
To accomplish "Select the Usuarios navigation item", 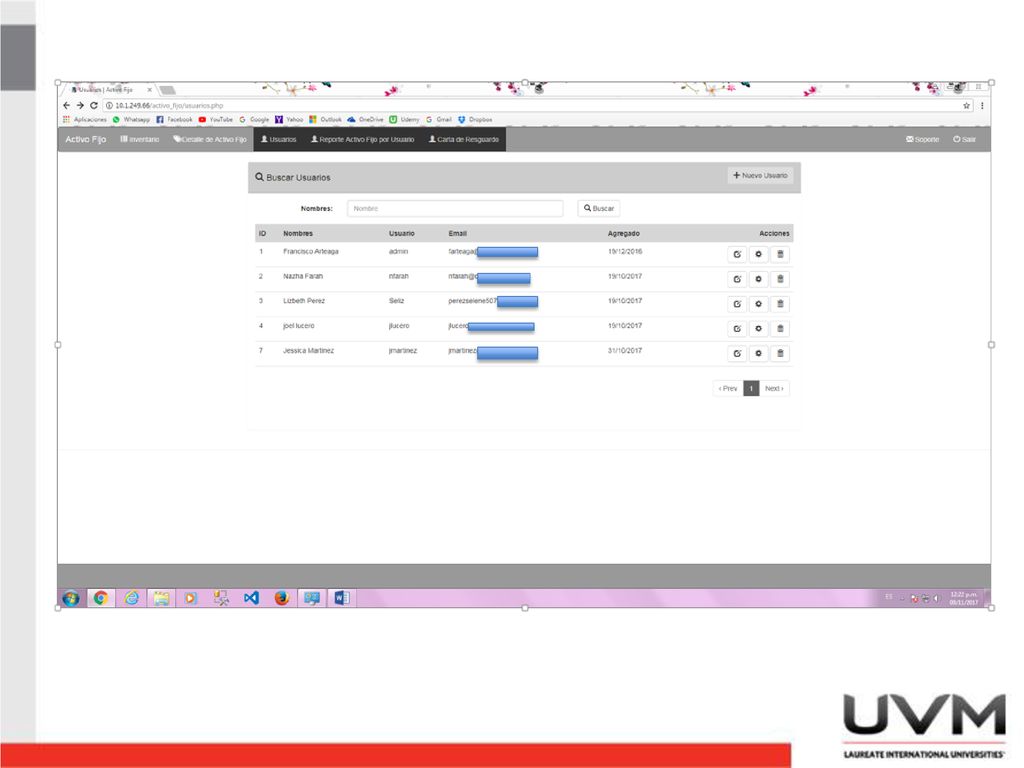I will [x=279, y=139].
